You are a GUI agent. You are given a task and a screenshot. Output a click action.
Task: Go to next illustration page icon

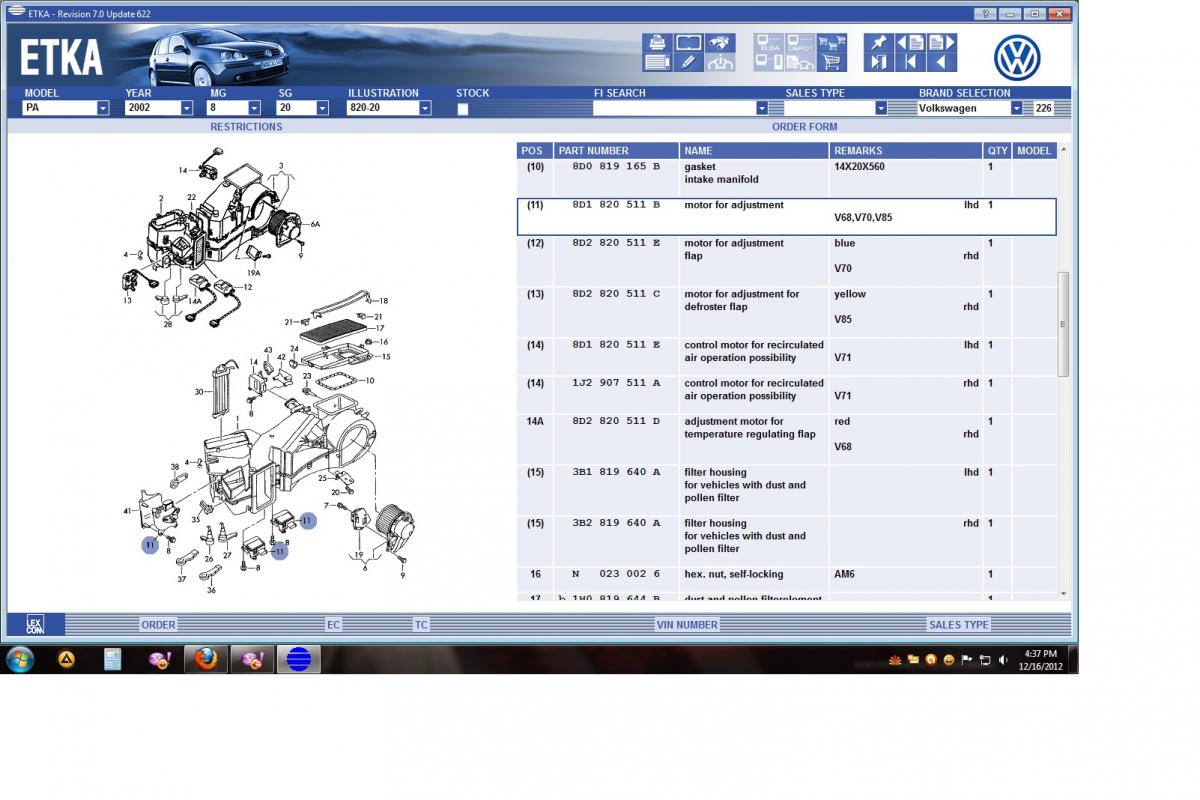pos(941,42)
